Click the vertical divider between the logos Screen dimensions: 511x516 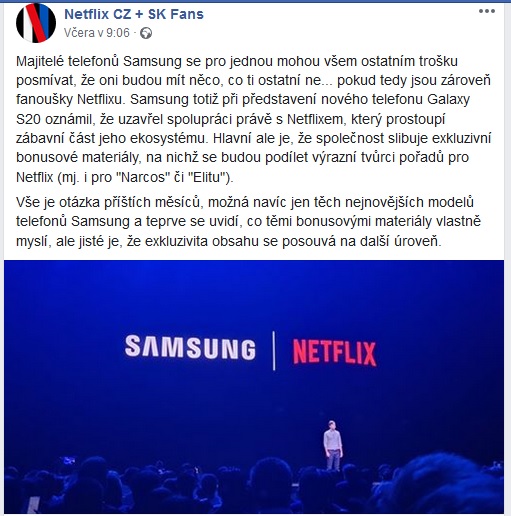274,351
